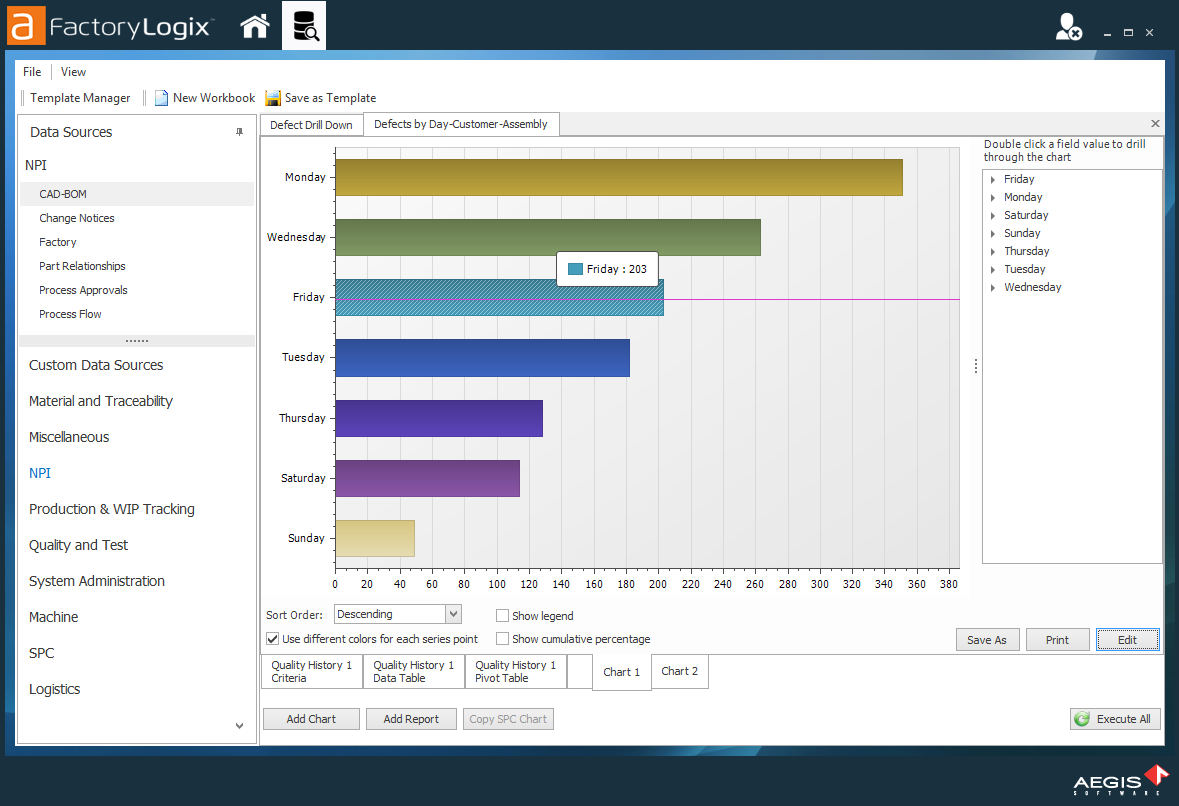Viewport: 1179px width, 806px height.
Task: Enable Show legend
Action: point(502,615)
